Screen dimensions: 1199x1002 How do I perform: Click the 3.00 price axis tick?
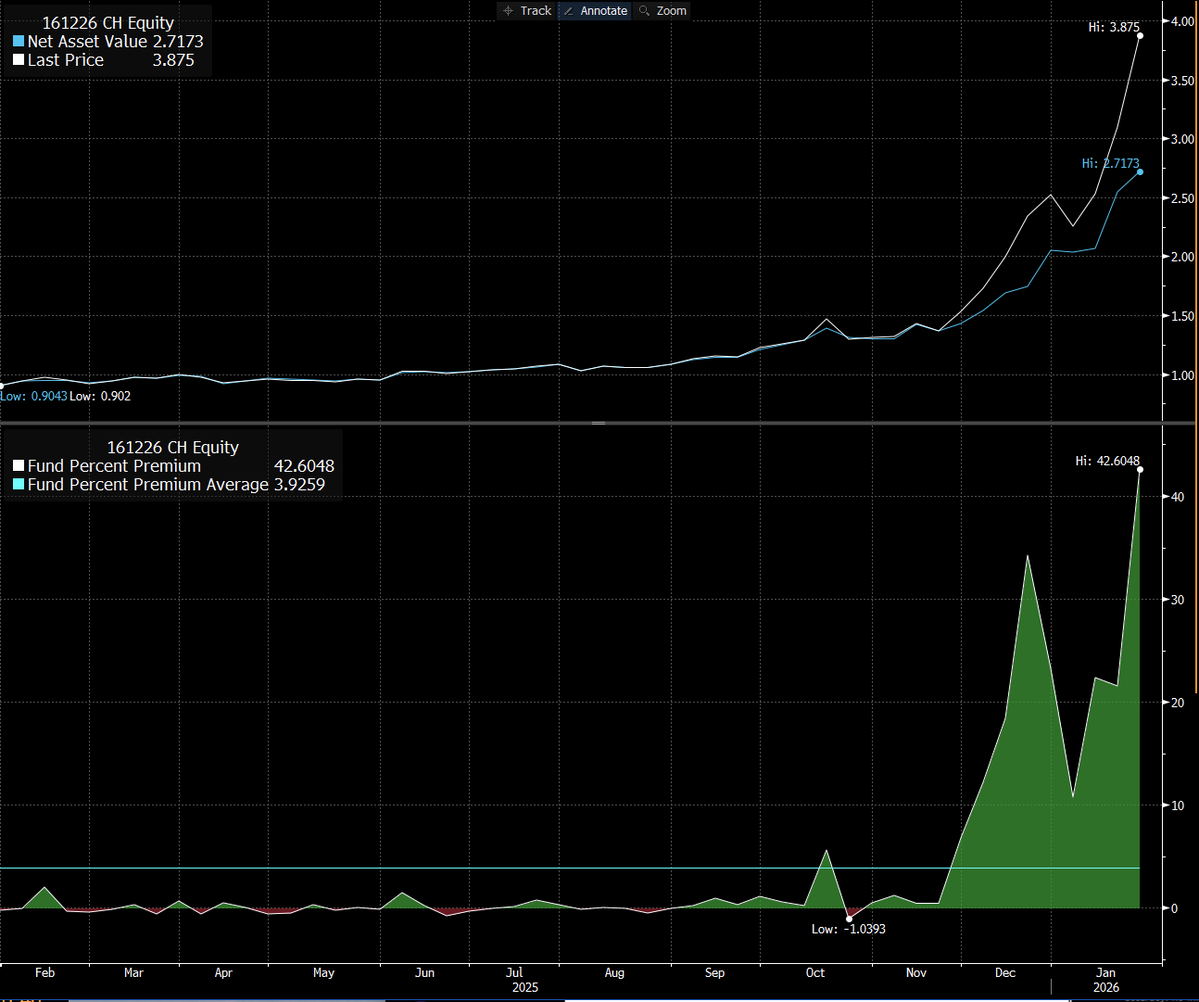pyautogui.click(x=1182, y=139)
